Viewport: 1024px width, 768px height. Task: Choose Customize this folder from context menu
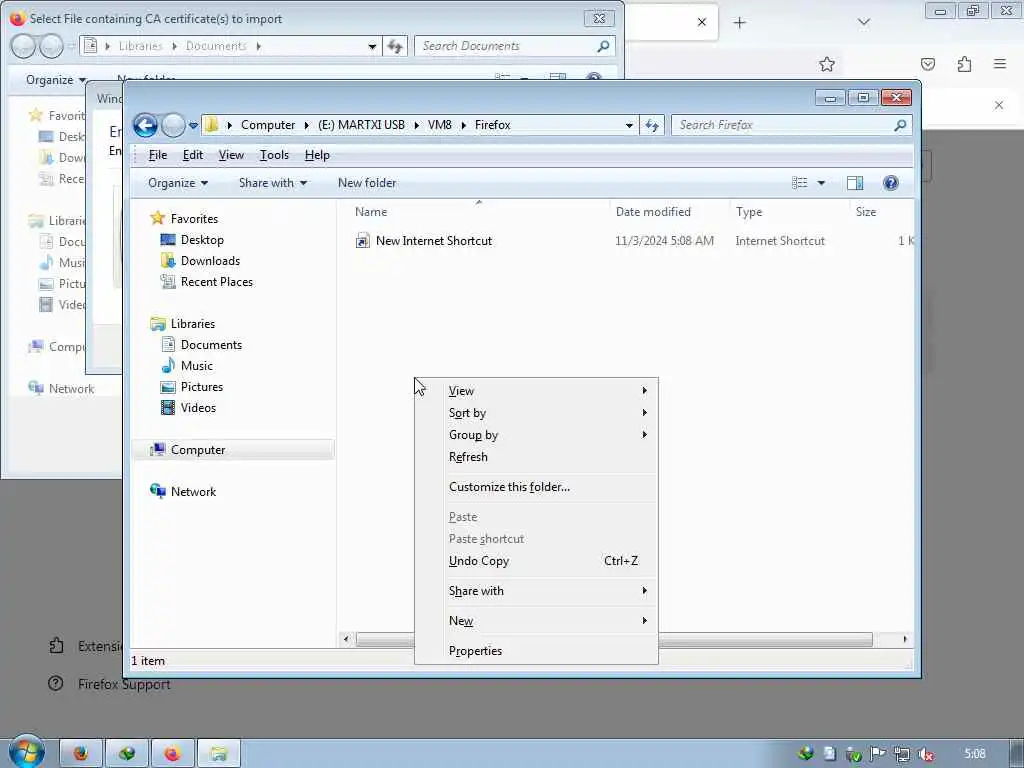[536, 487]
